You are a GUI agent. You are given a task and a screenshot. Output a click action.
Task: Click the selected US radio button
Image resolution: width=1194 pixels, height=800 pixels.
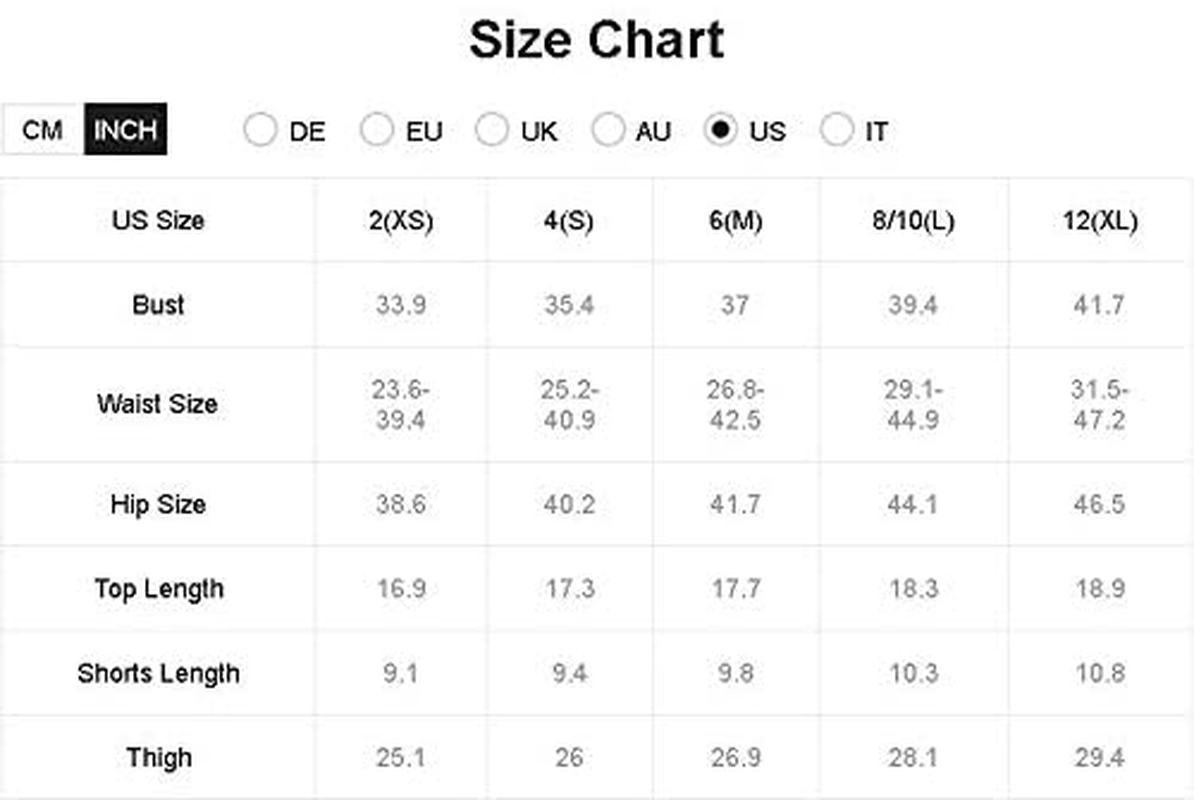720,129
